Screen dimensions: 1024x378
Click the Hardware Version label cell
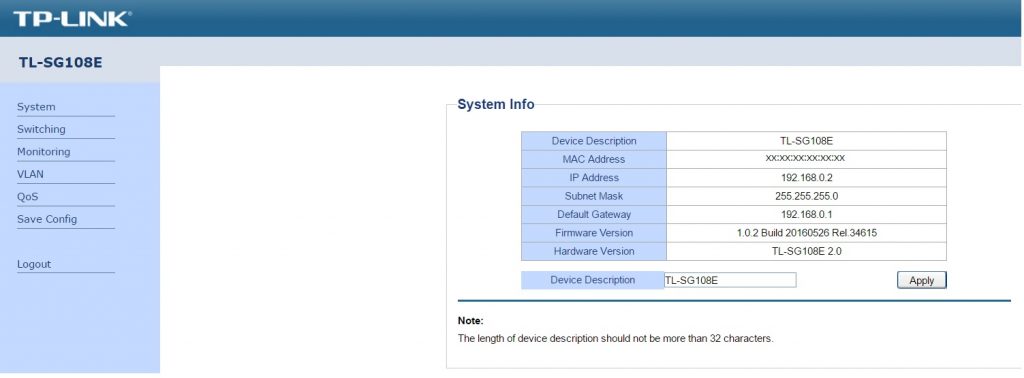[x=594, y=251]
